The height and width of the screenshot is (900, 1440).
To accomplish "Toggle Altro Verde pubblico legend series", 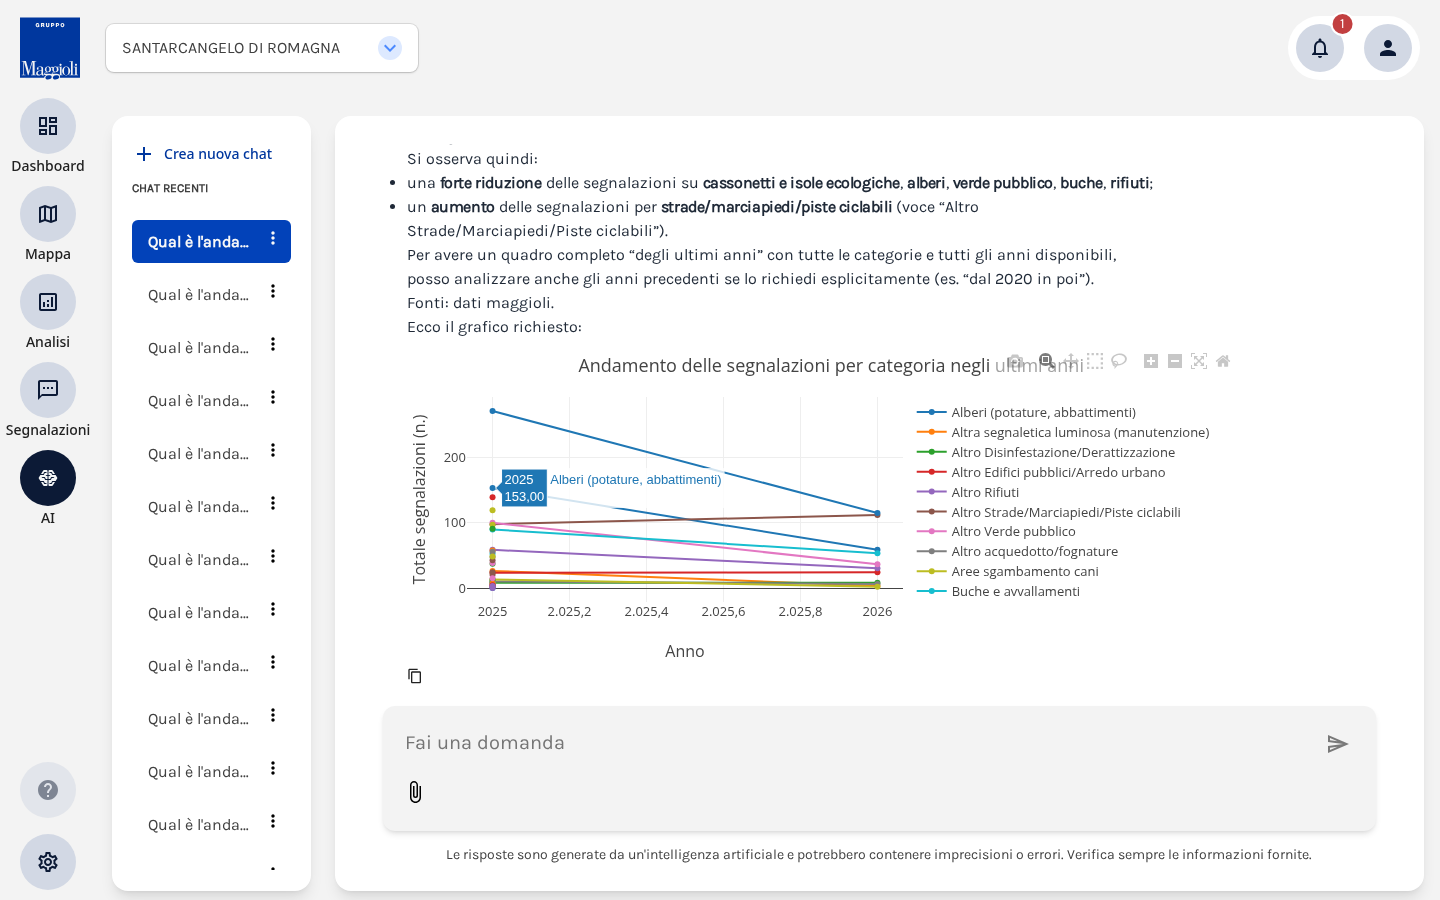I will click(x=996, y=531).
